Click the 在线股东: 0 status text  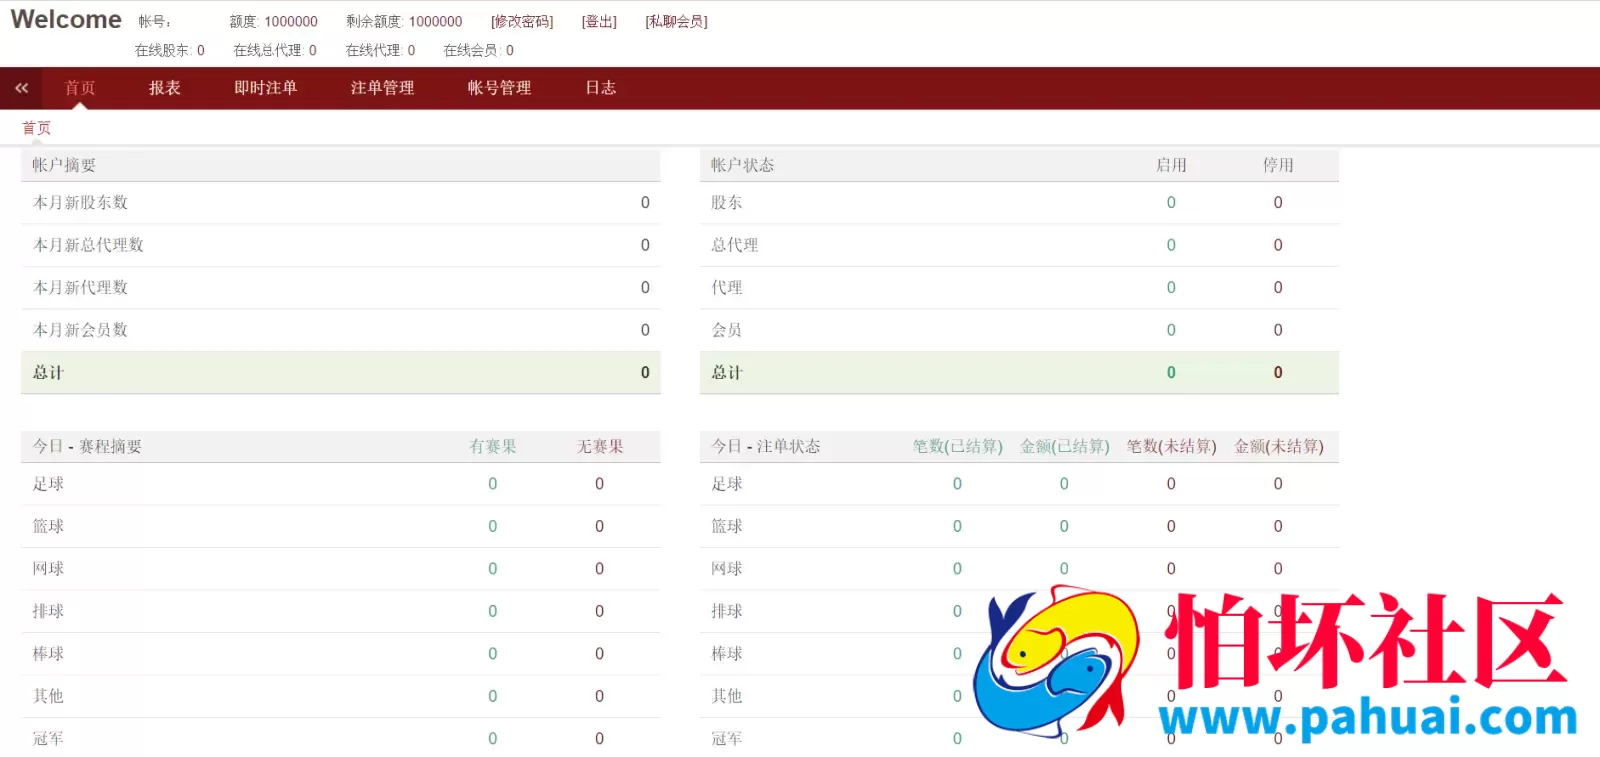click(170, 50)
